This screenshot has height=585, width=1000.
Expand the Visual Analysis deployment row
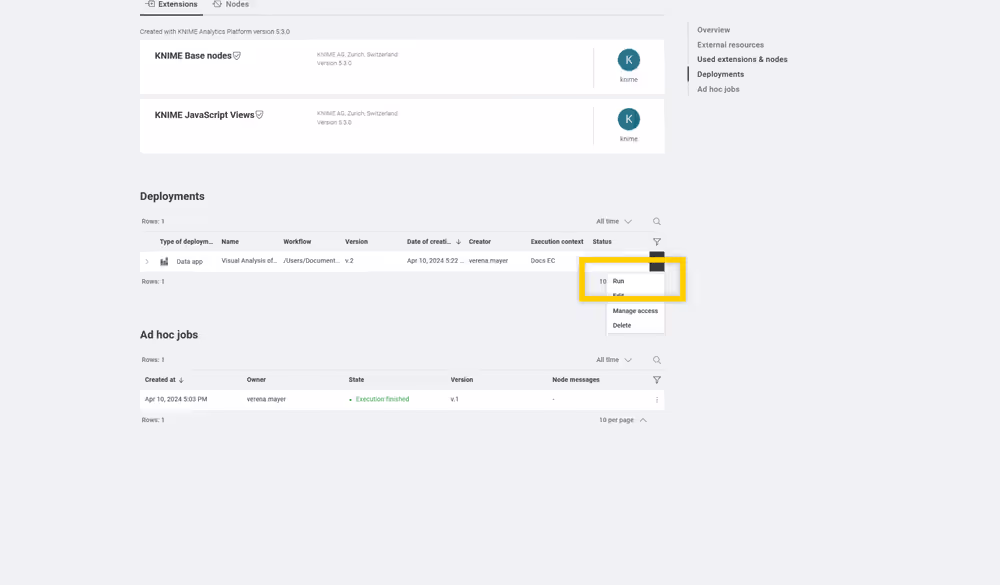tap(147, 261)
